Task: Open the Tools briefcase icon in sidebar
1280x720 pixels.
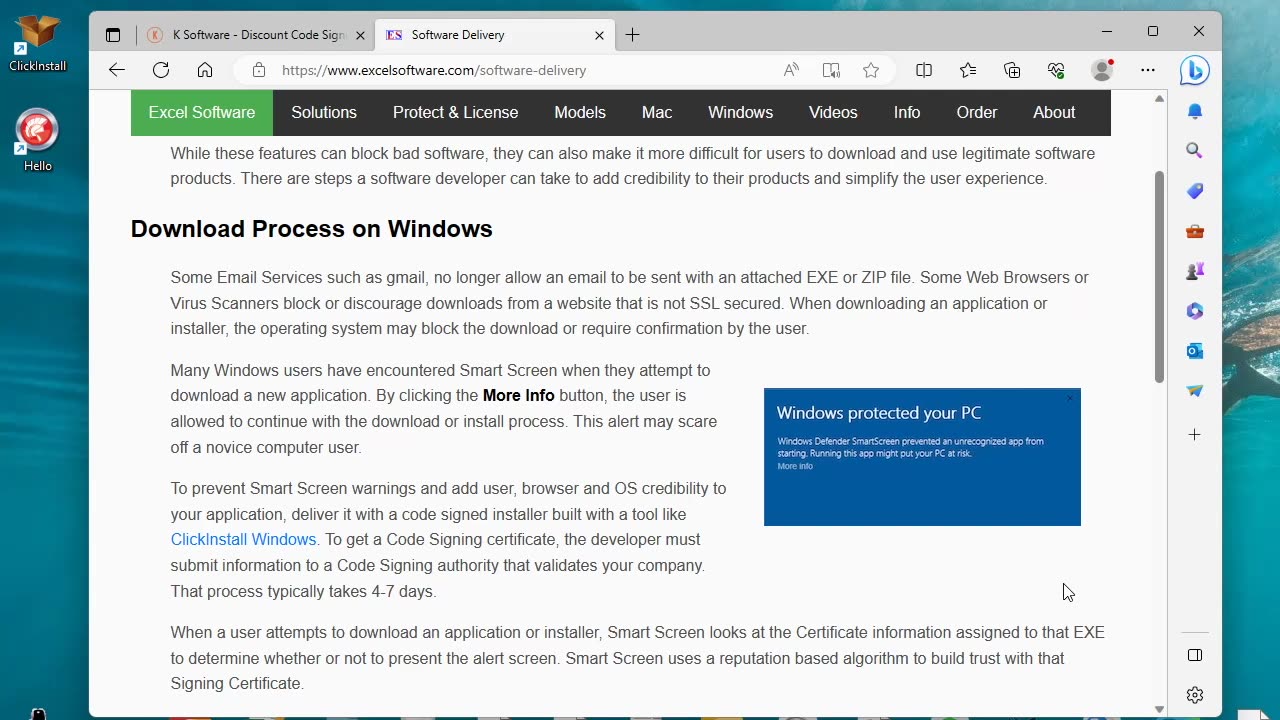Action: pos(1195,231)
